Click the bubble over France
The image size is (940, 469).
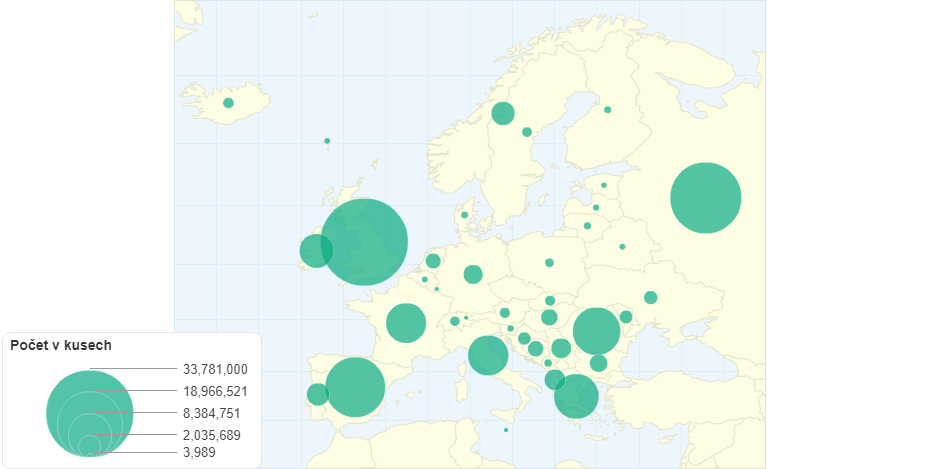coord(406,323)
